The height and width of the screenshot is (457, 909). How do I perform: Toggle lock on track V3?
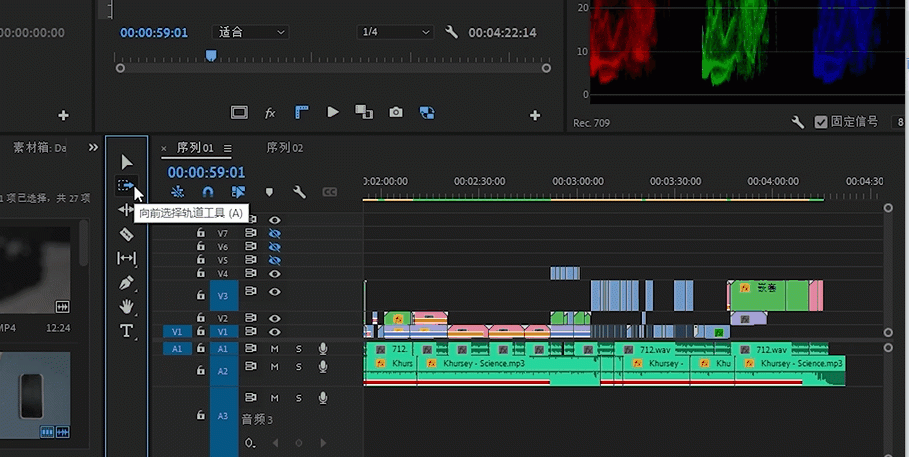(201, 295)
